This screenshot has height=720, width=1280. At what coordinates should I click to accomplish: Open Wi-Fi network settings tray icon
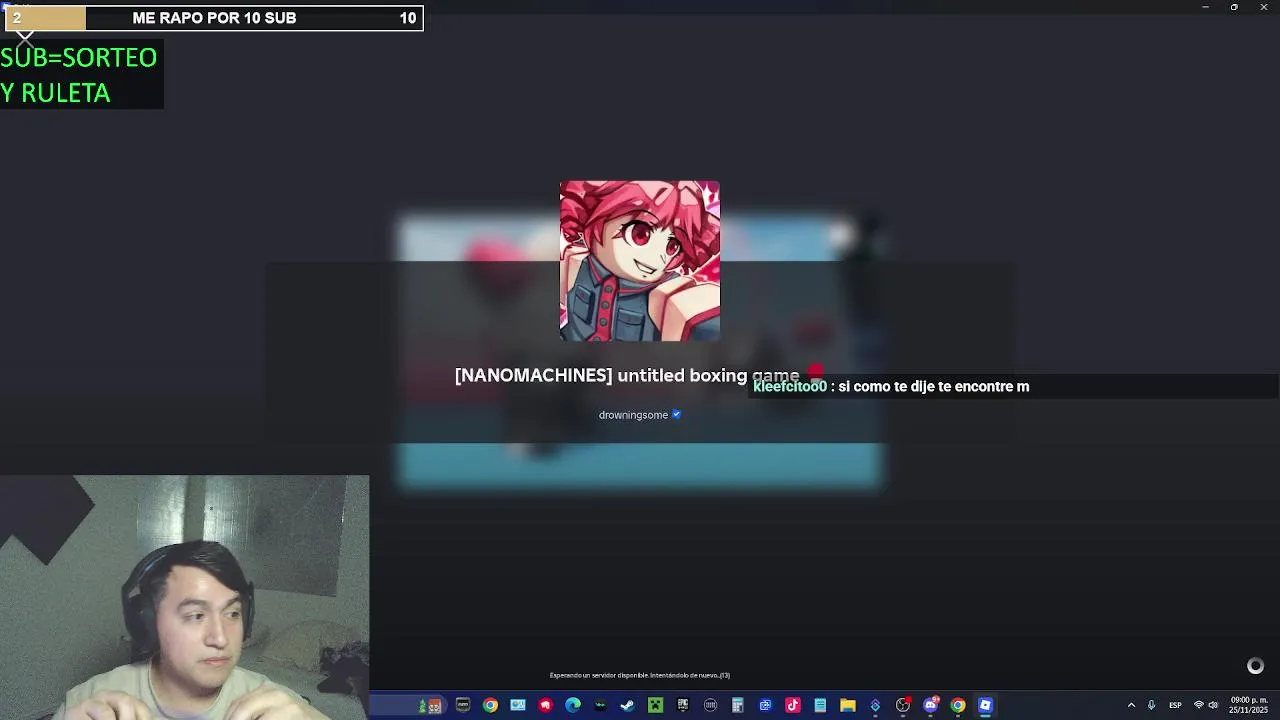1199,705
